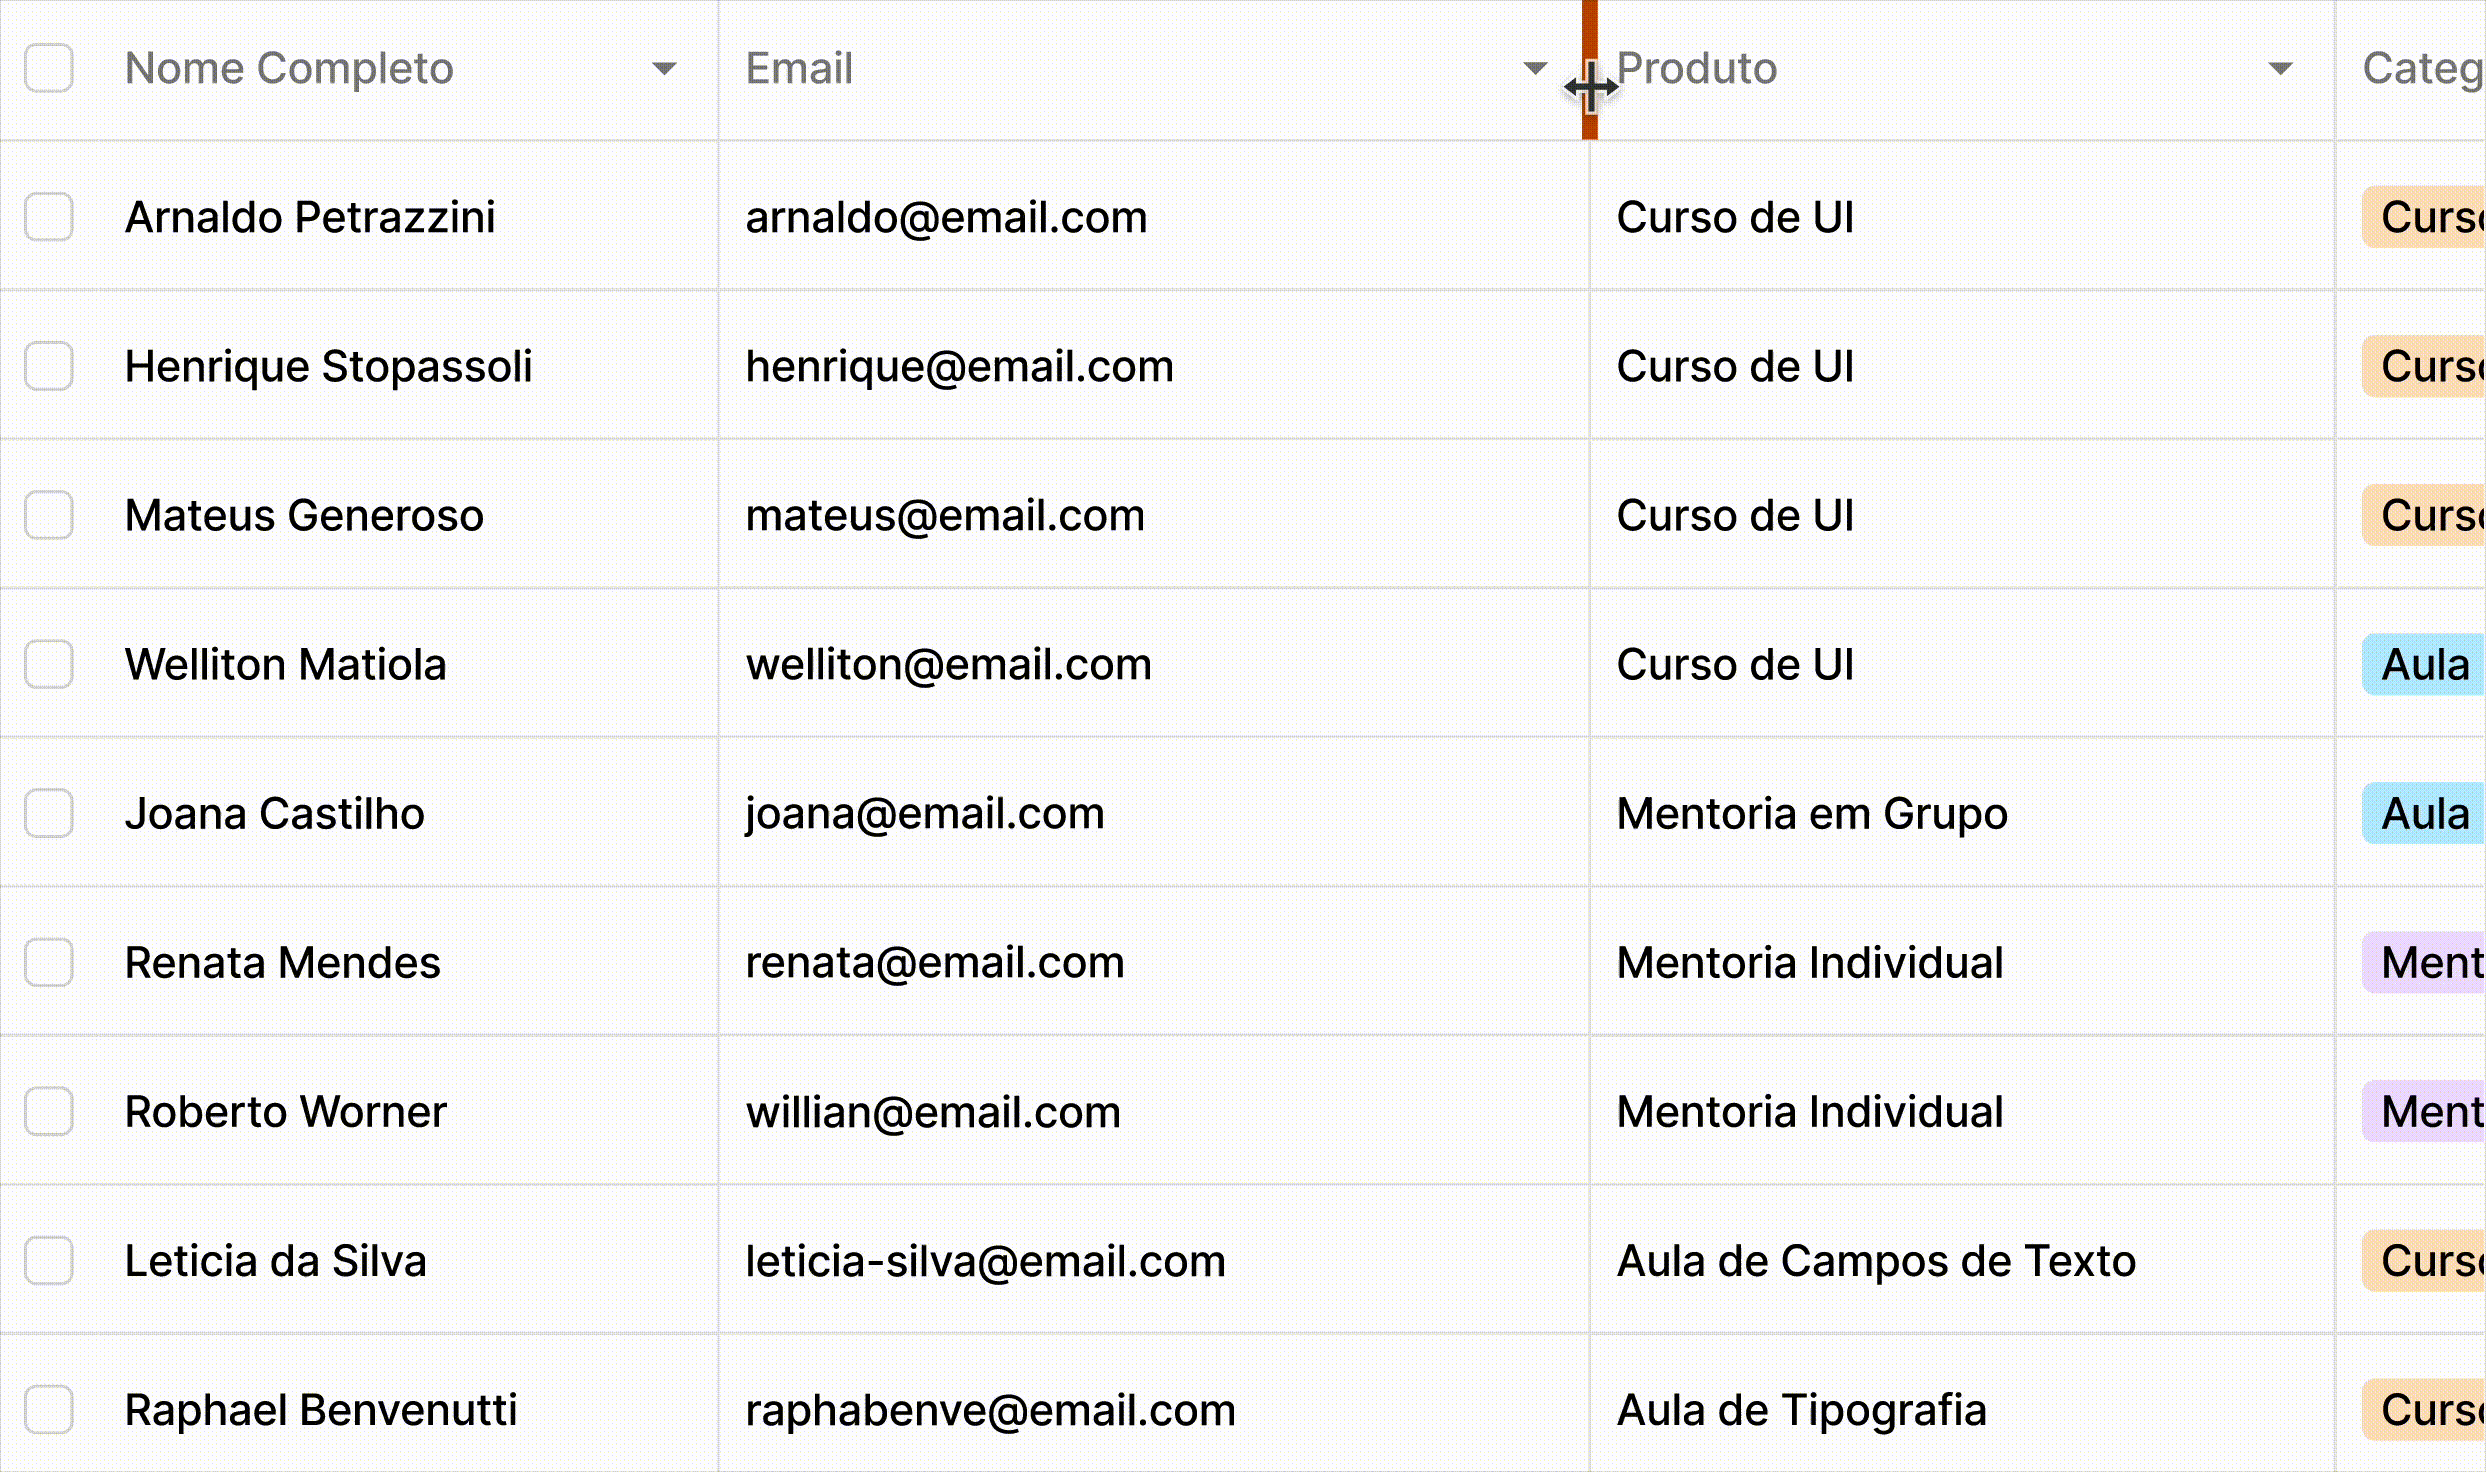Open the Nome Completo column dropdown arrow

coord(664,69)
